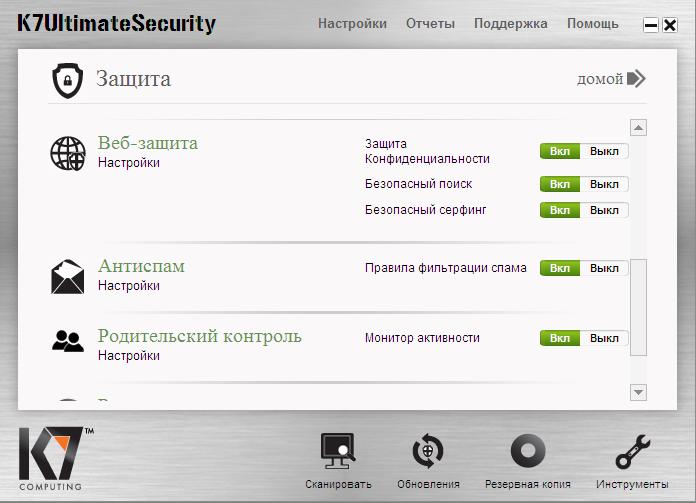Viewport: 696px width, 503px height.
Task: Click the scrollbar up arrow
Action: click(638, 128)
